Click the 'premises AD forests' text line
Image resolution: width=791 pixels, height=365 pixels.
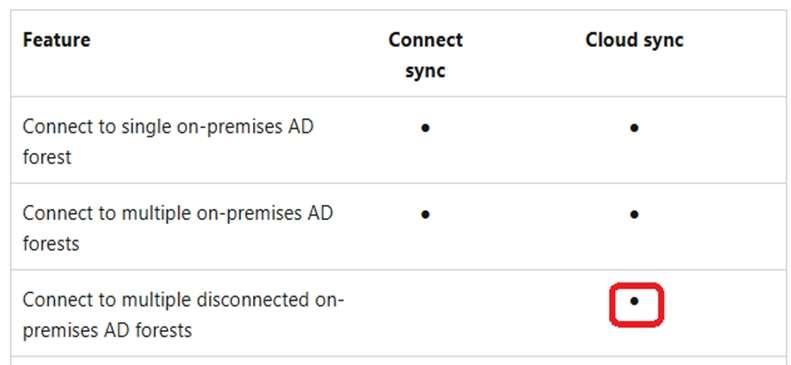tap(107, 331)
